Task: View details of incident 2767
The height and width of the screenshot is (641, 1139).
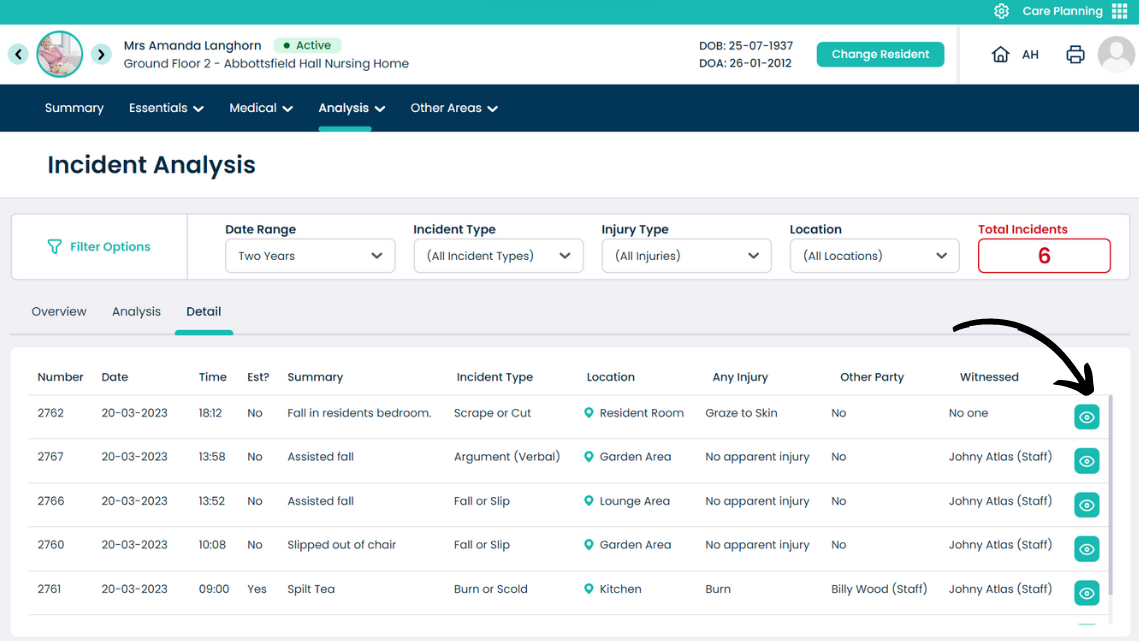Action: click(1087, 461)
